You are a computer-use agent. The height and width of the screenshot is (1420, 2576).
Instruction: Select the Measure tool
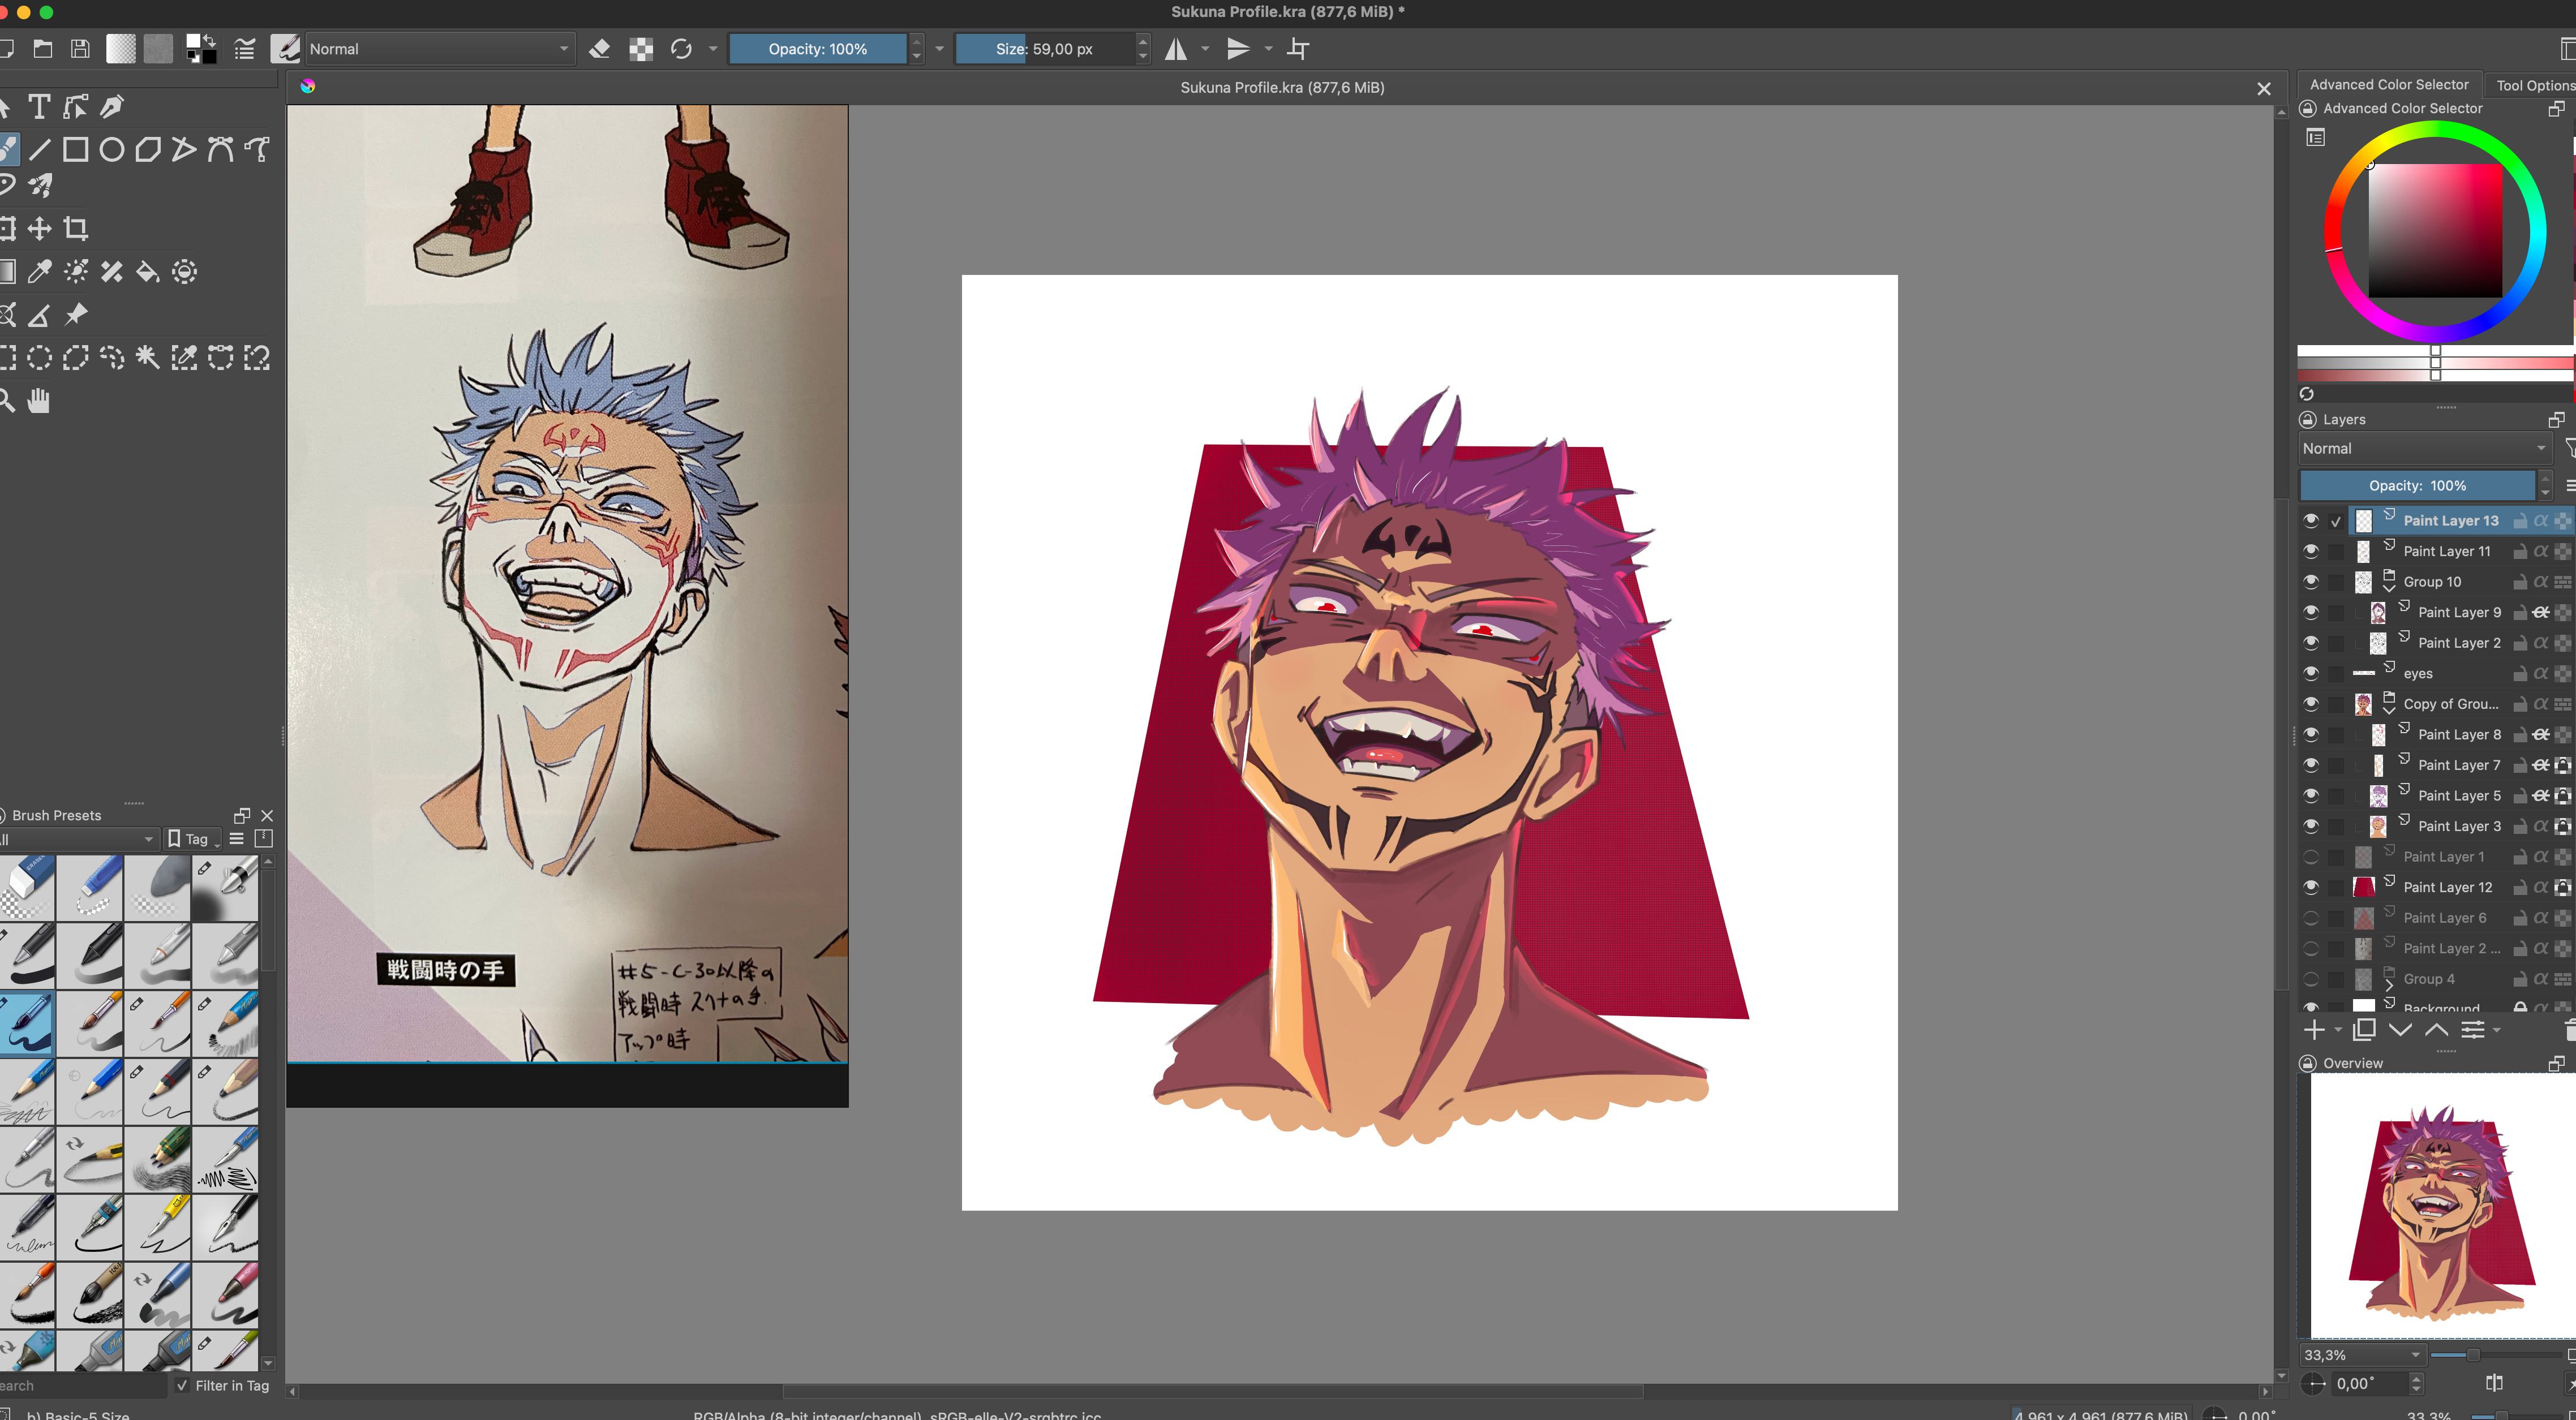[39, 316]
